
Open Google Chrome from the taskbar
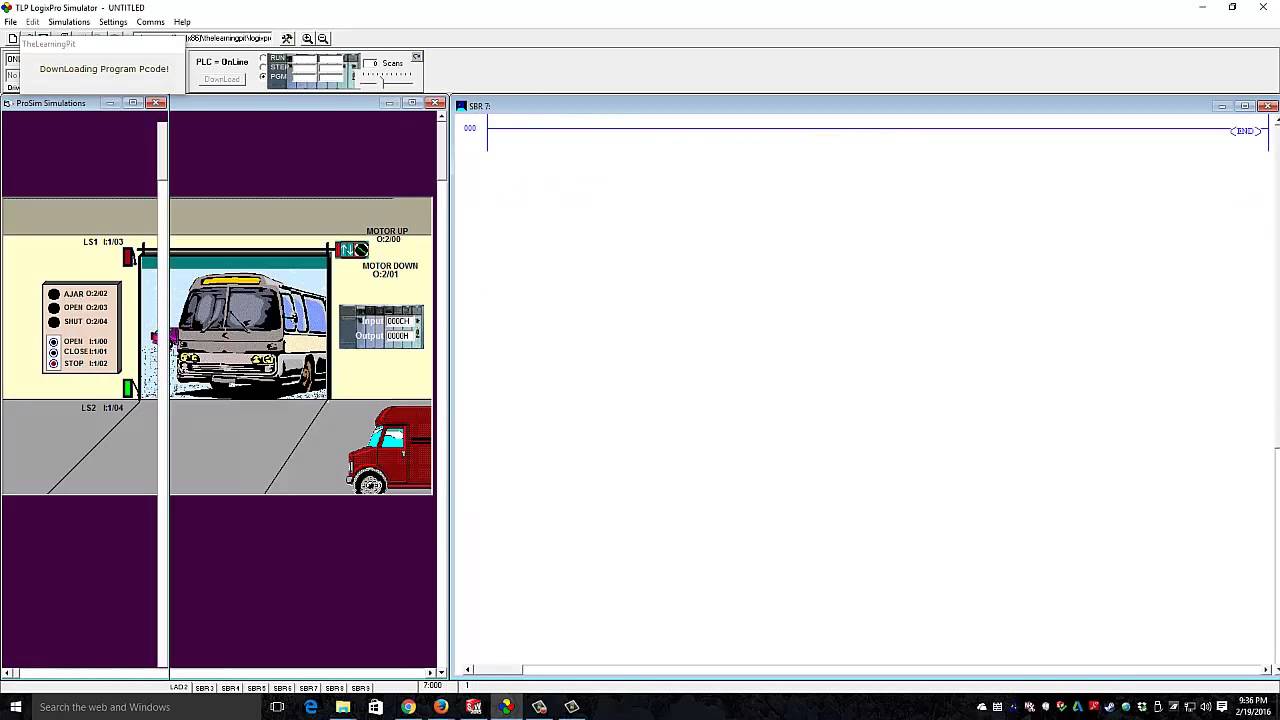408,707
